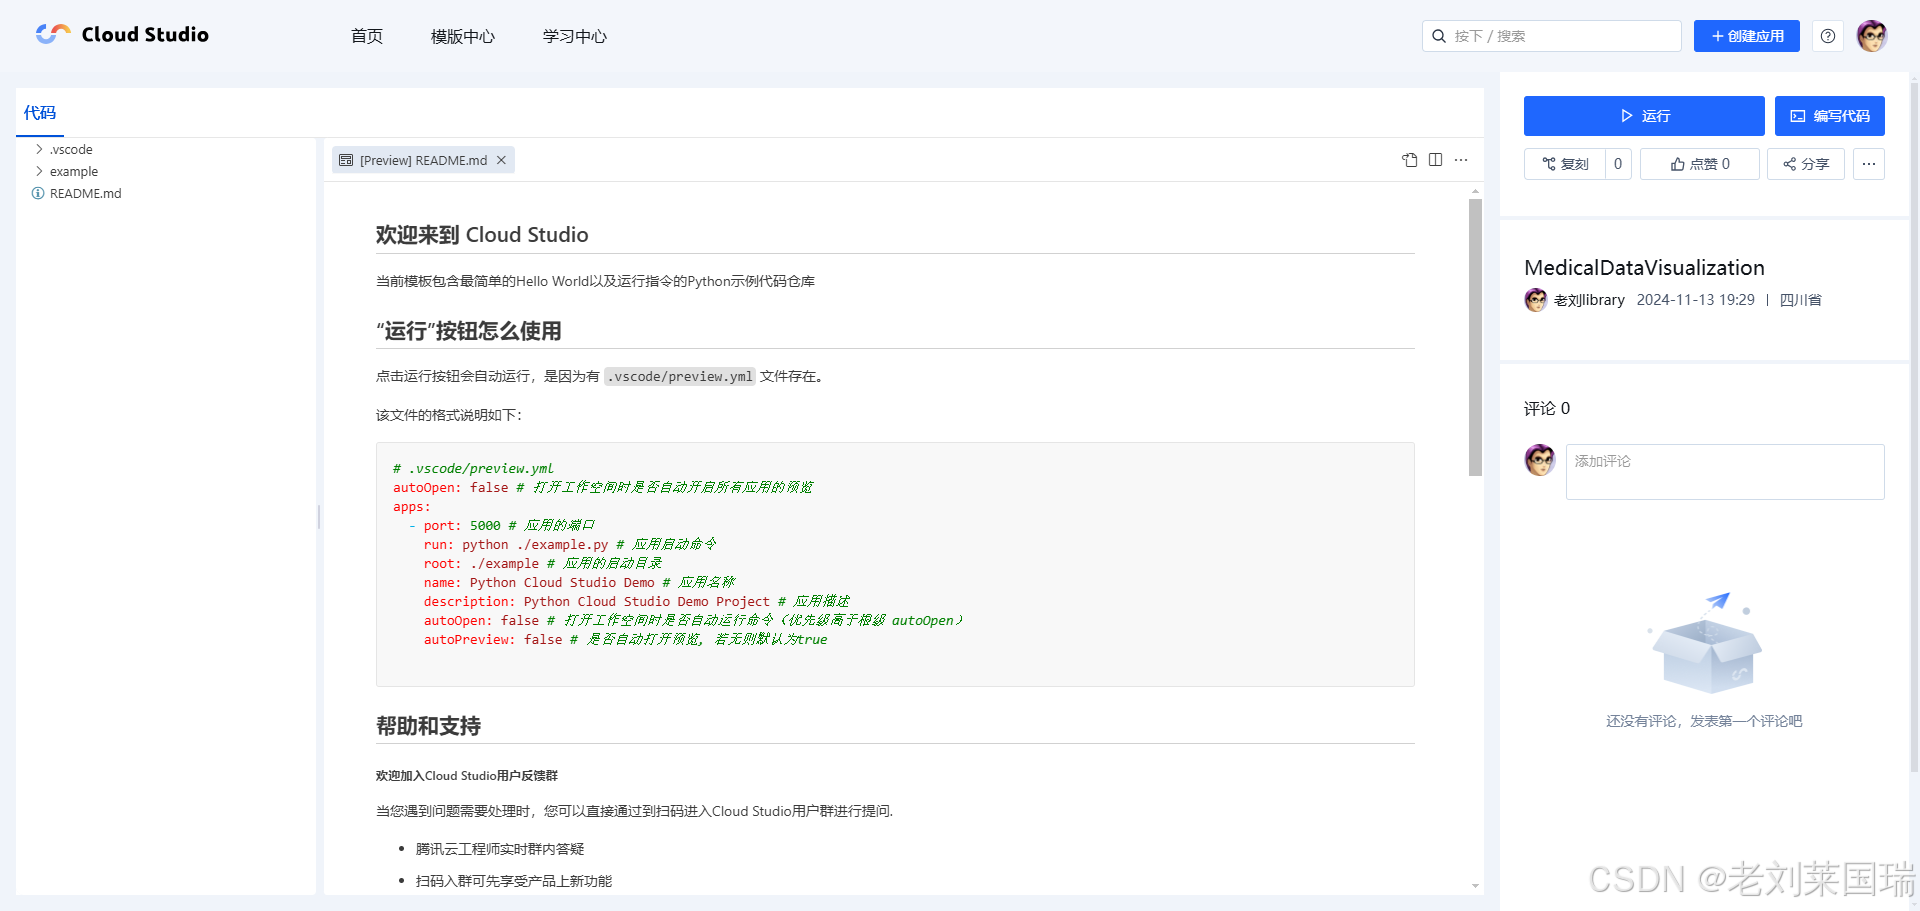Click the 帮助和支持 heading
This screenshot has height=911, width=1920.
(x=428, y=726)
